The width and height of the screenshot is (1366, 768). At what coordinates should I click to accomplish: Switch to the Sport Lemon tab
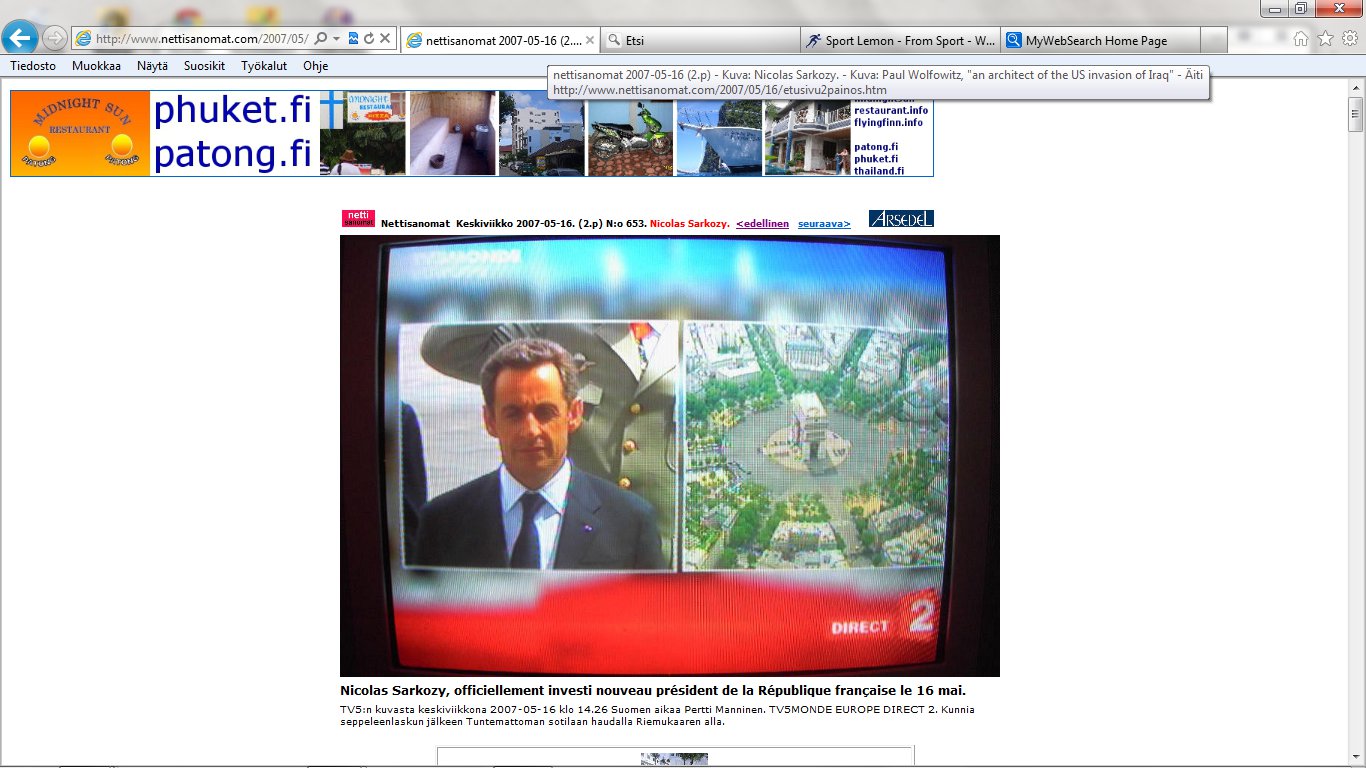pos(900,41)
